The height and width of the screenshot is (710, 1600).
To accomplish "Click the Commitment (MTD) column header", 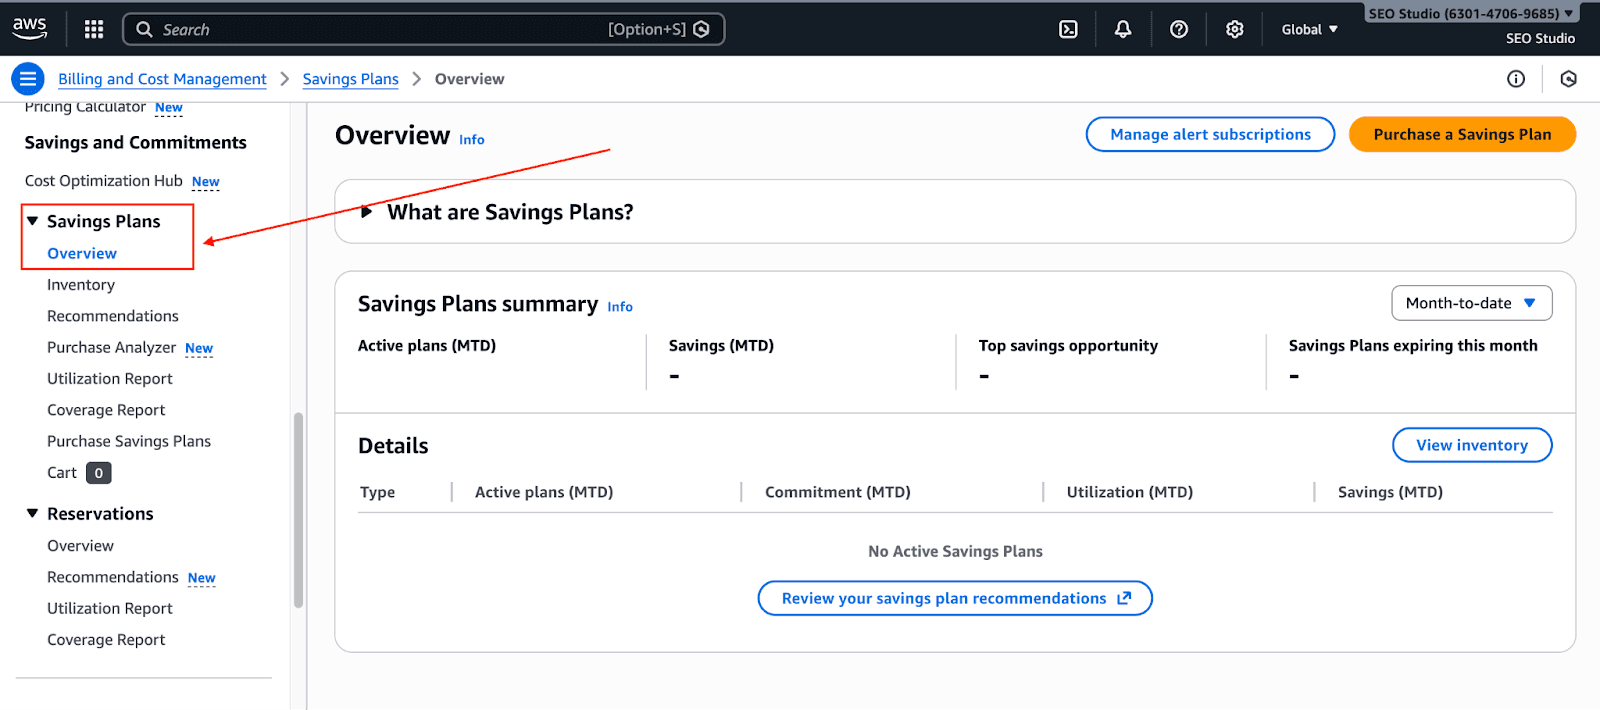I will tap(838, 492).
